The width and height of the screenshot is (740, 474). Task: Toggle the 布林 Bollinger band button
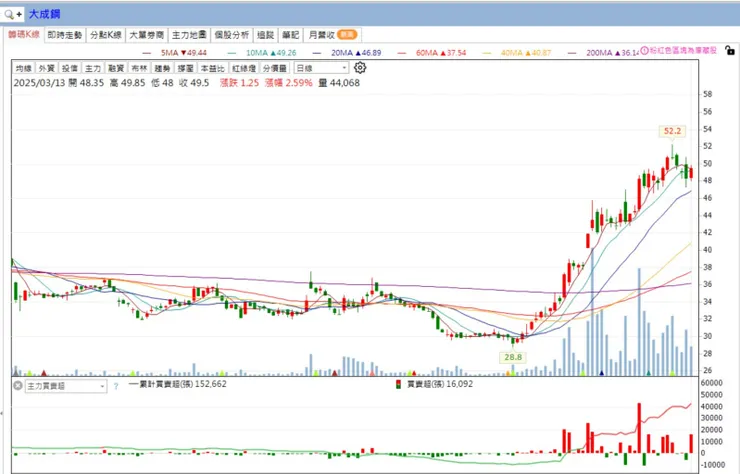139,68
